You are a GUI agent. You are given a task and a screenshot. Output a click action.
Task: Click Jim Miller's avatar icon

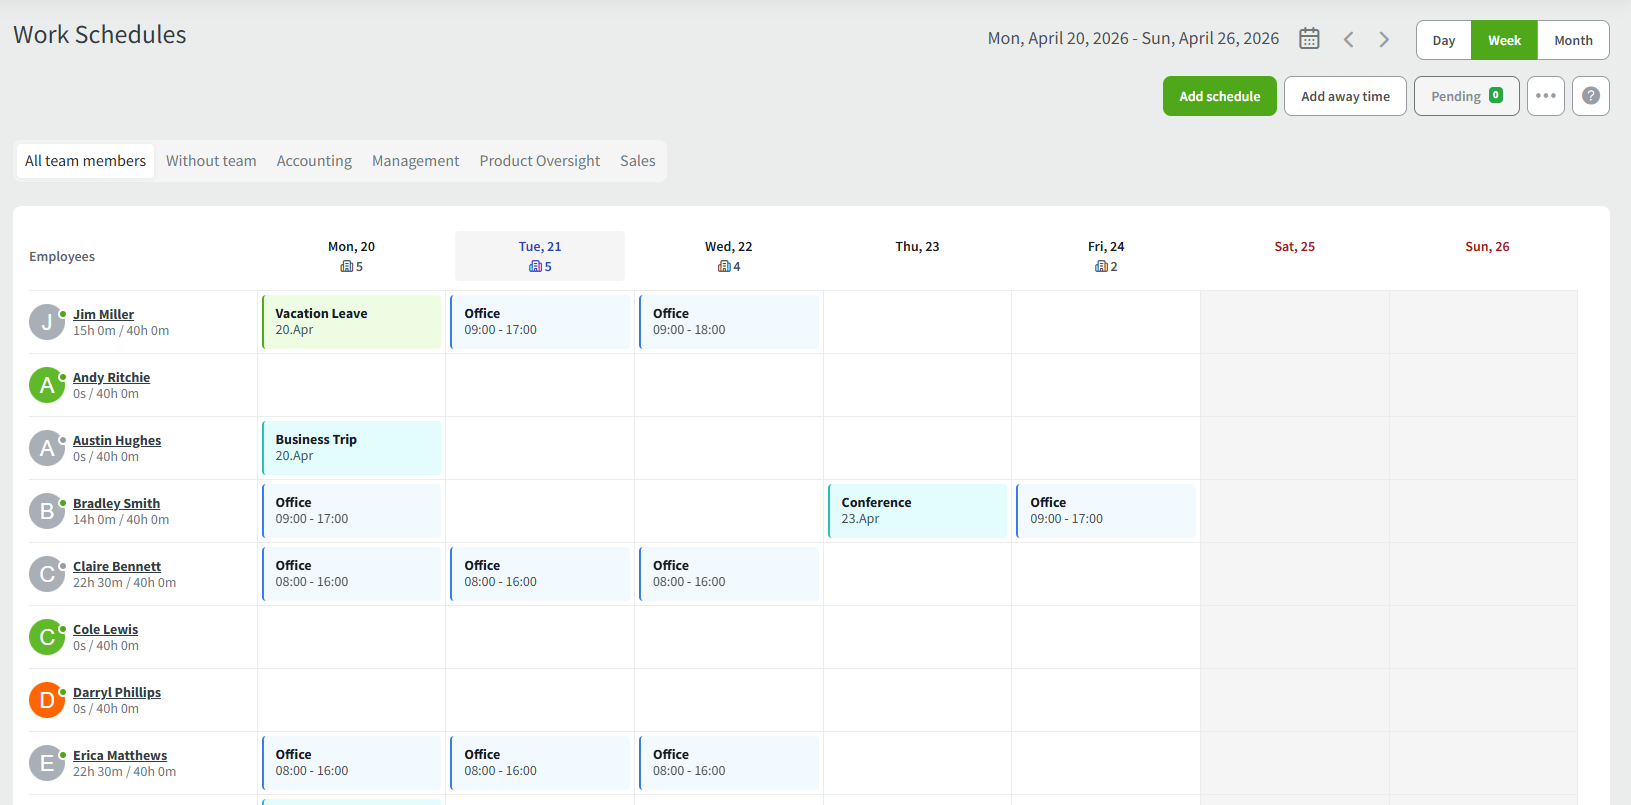[x=46, y=322]
